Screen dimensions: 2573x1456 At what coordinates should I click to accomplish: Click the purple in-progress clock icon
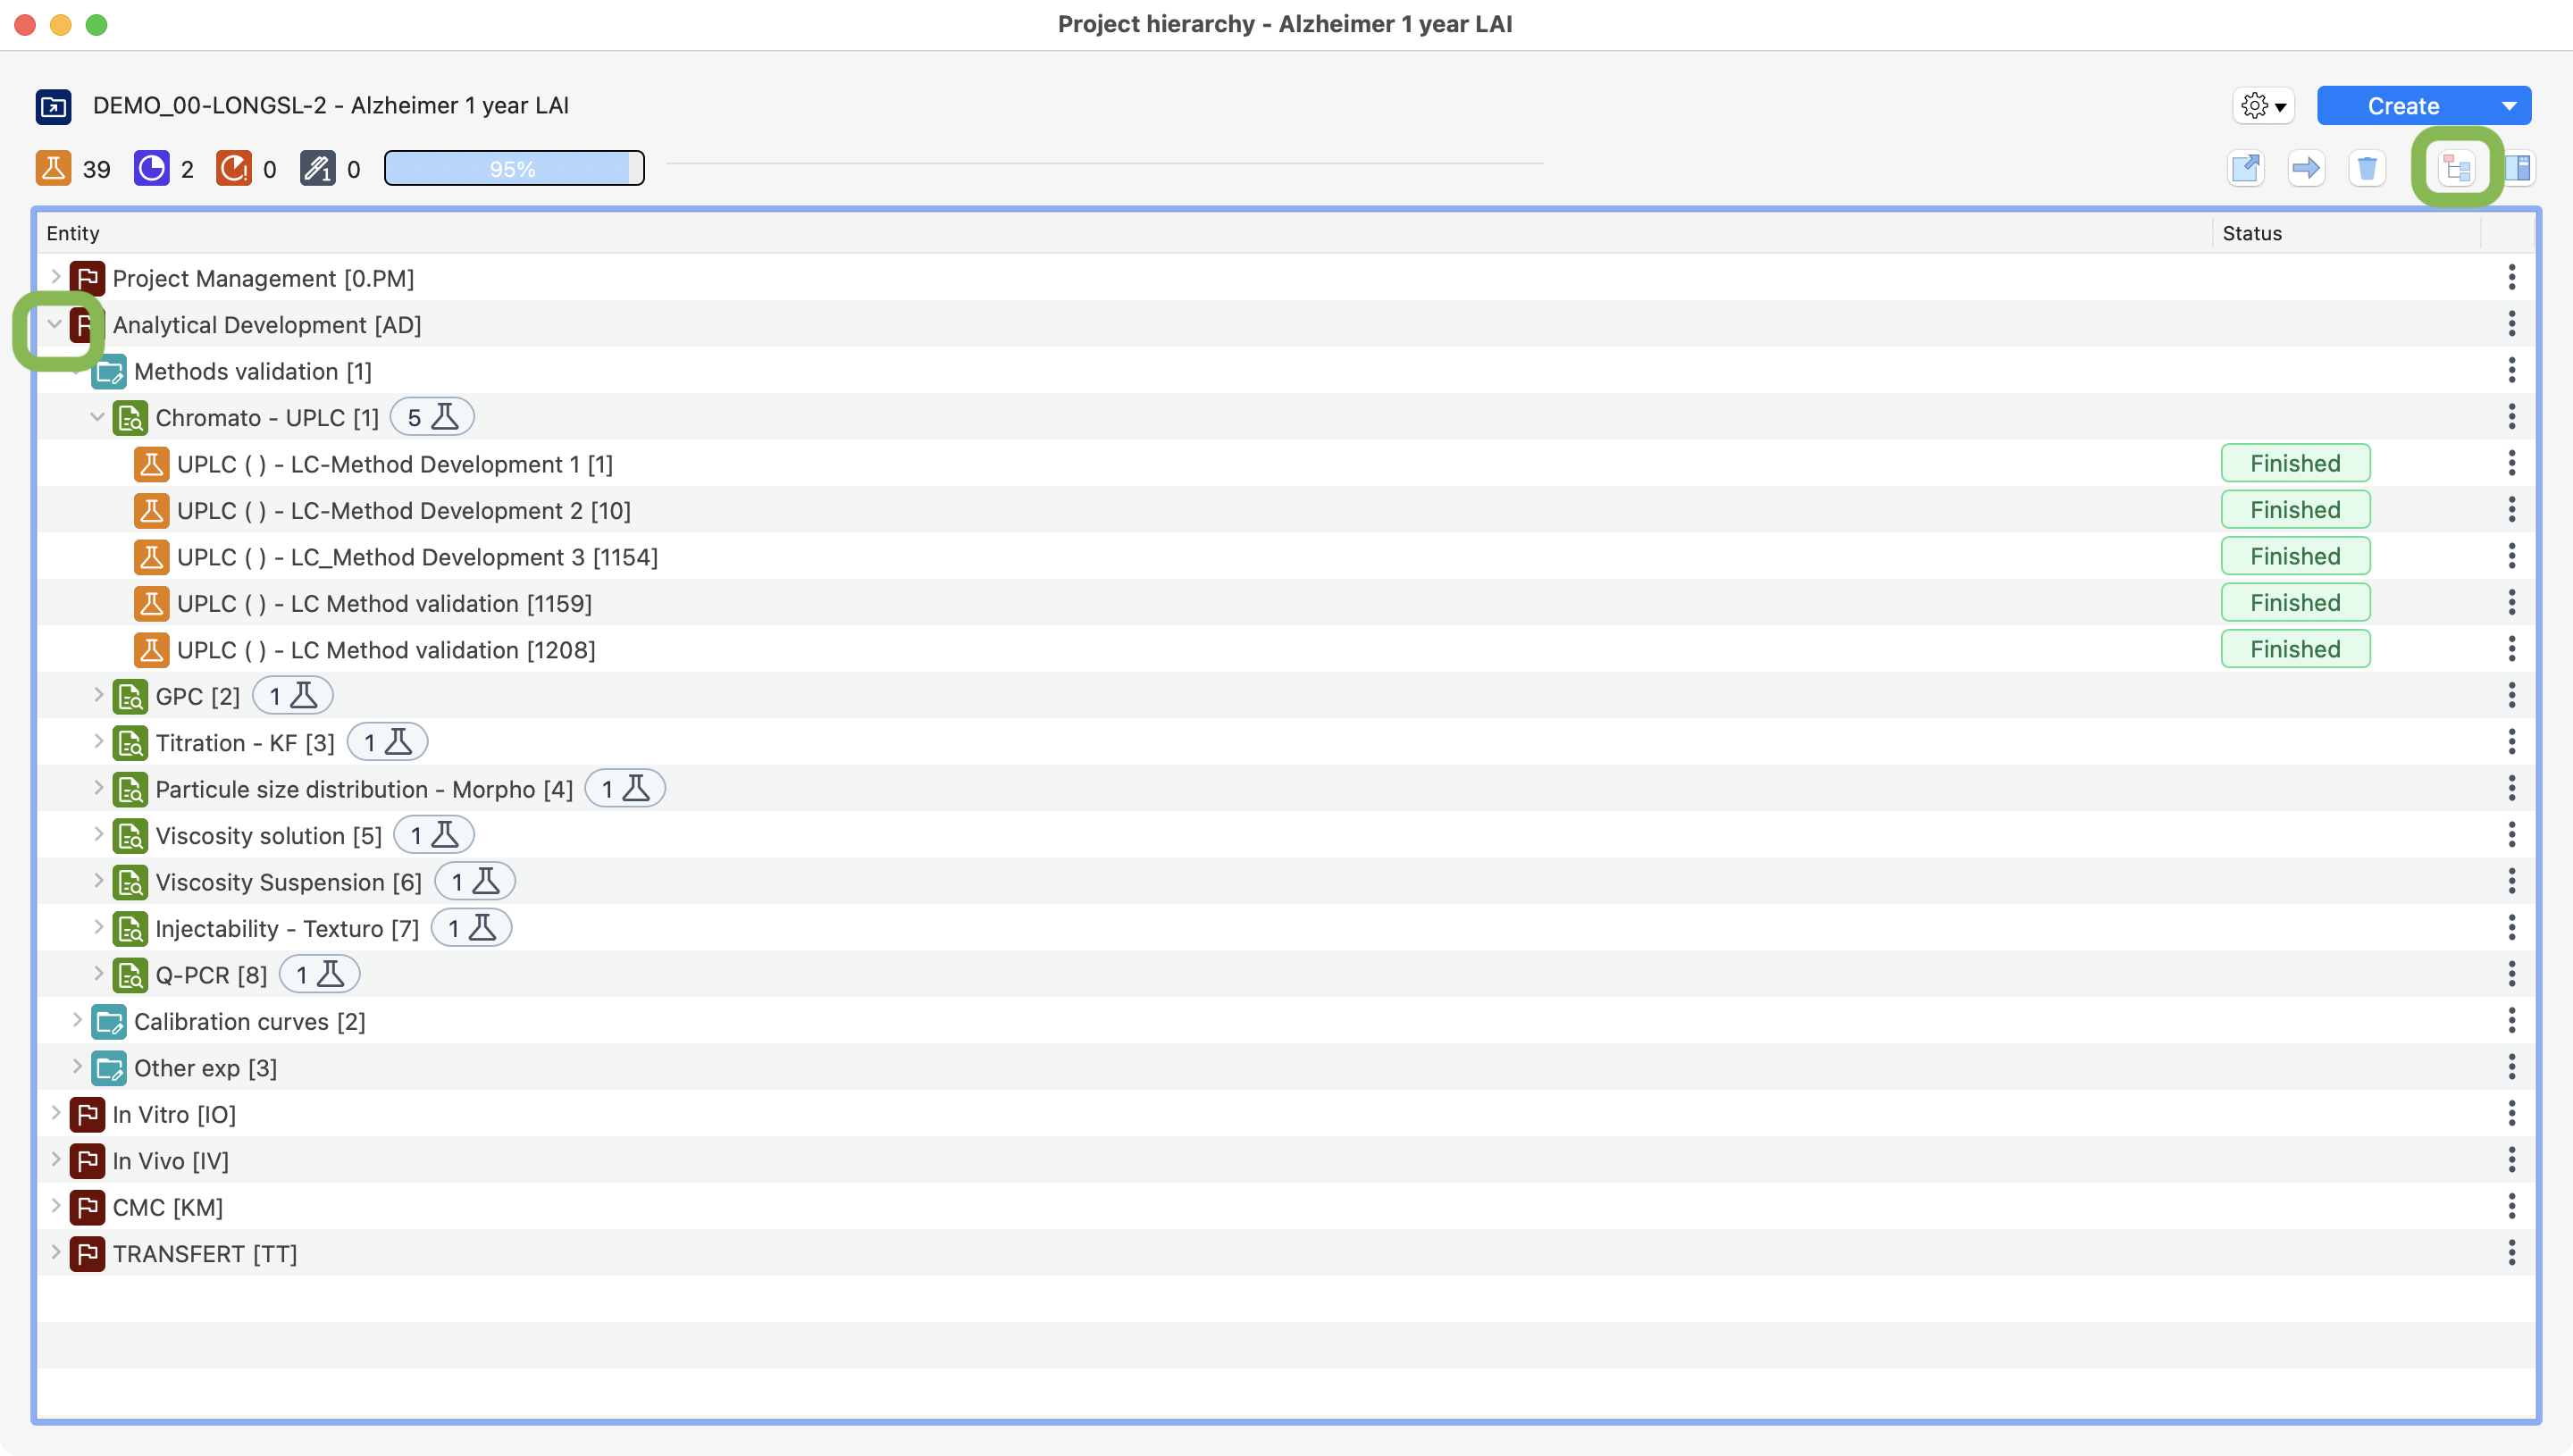click(151, 168)
